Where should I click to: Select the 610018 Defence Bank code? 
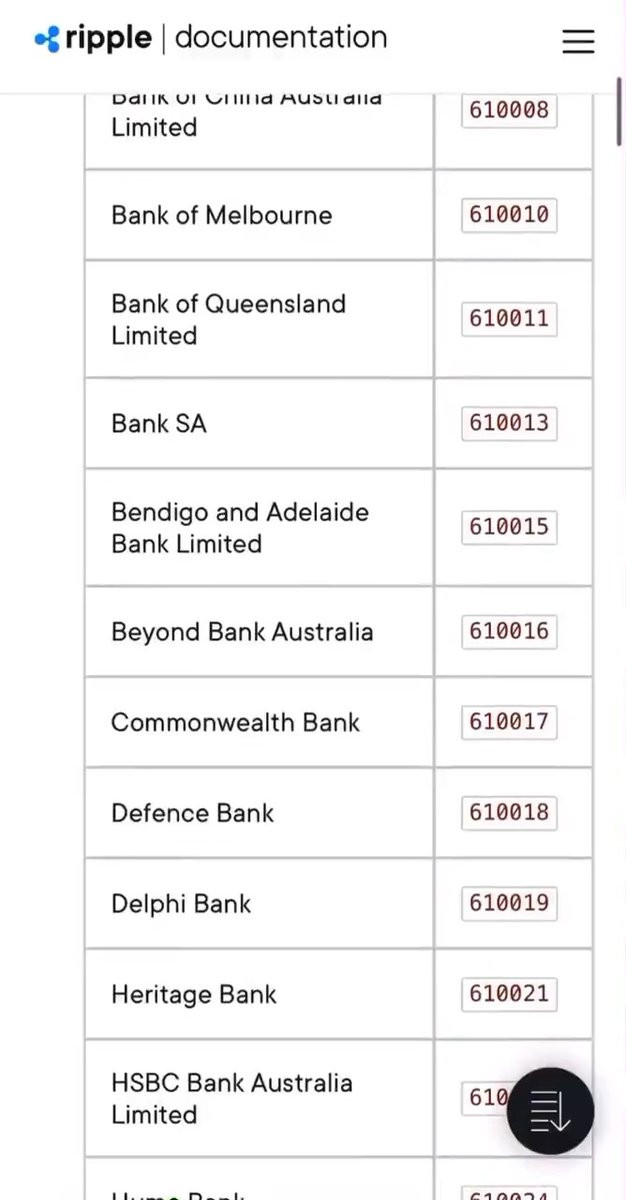coord(509,813)
